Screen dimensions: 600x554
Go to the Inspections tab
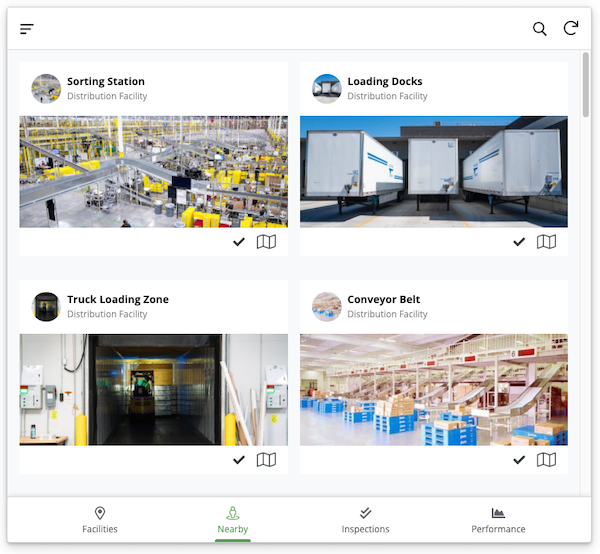tap(365, 520)
